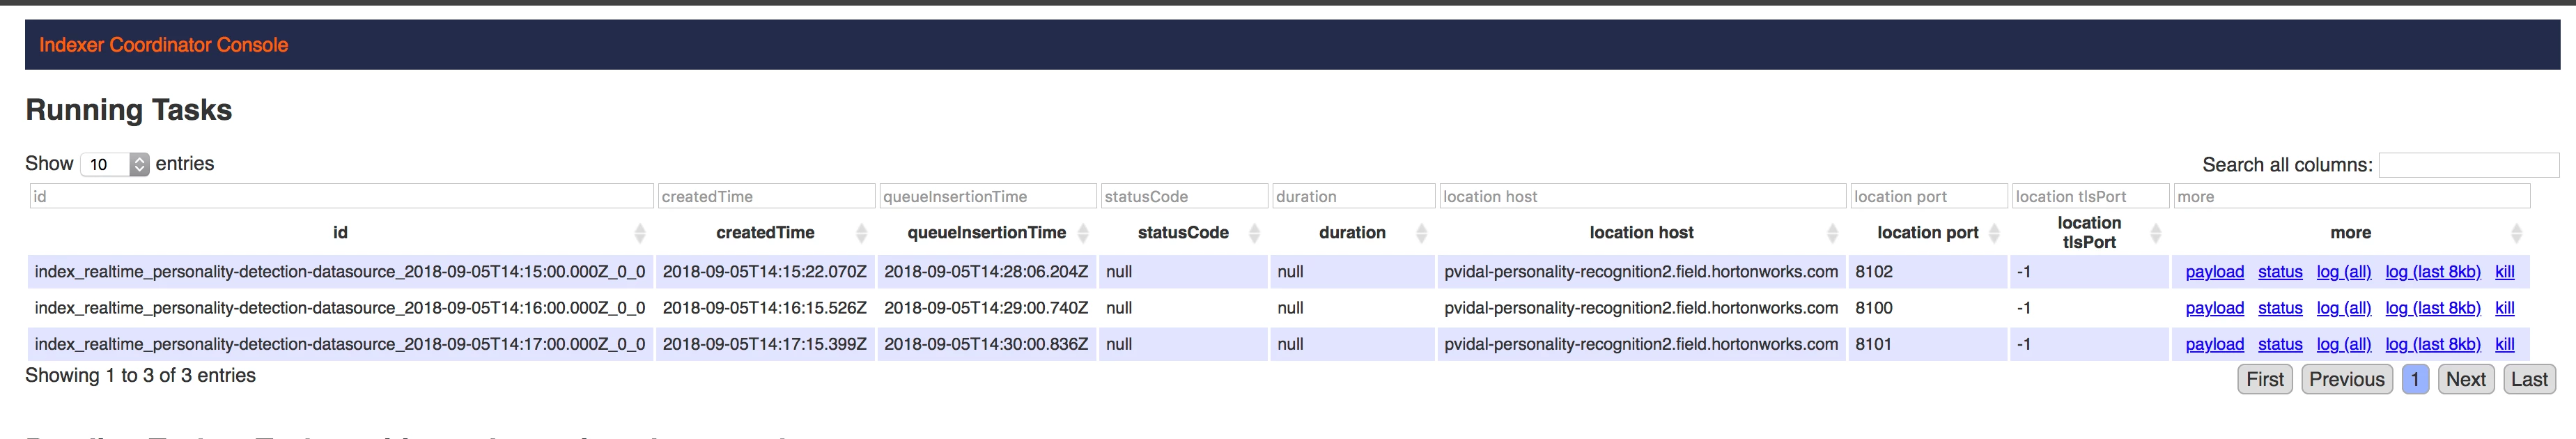Viewport: 2576px width, 439px height.
Task: Filter by location tlsPort input field
Action: [x=2090, y=196]
